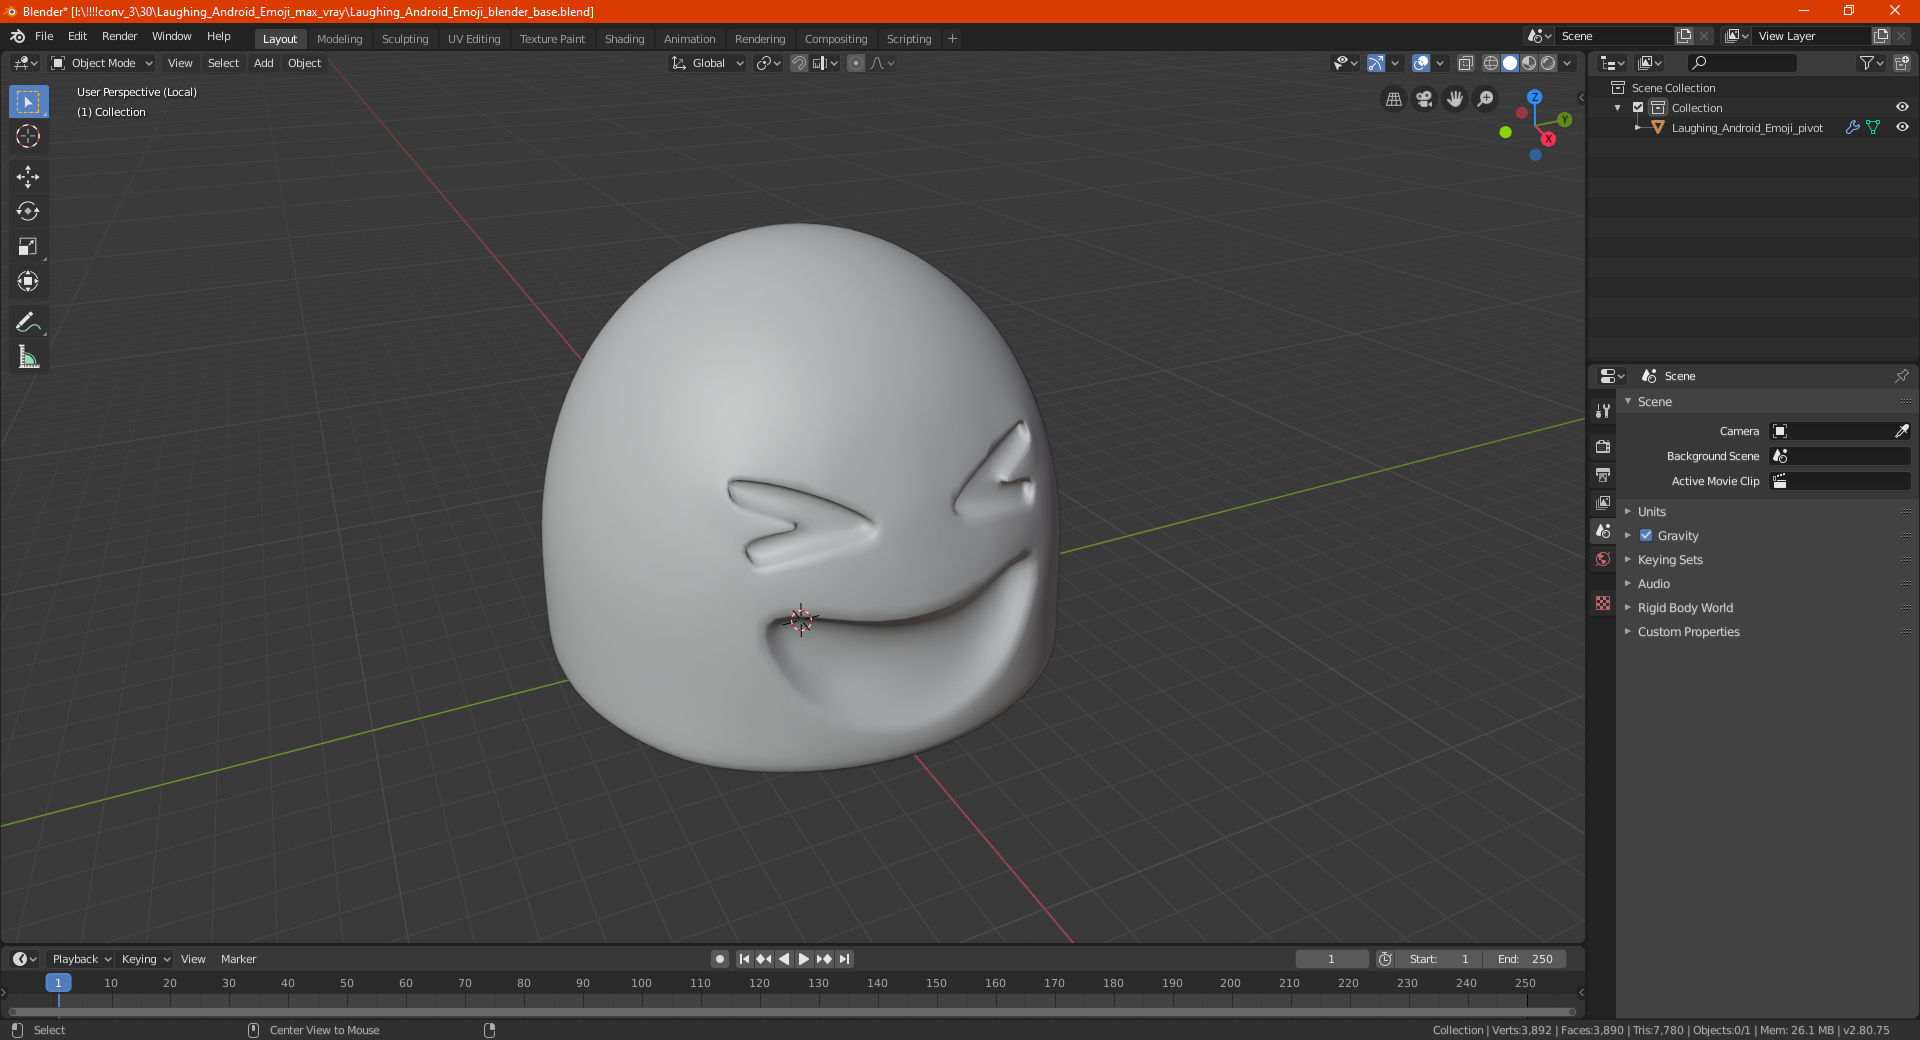The width and height of the screenshot is (1920, 1040).
Task: Toggle show gizmo button
Action: click(1376, 63)
